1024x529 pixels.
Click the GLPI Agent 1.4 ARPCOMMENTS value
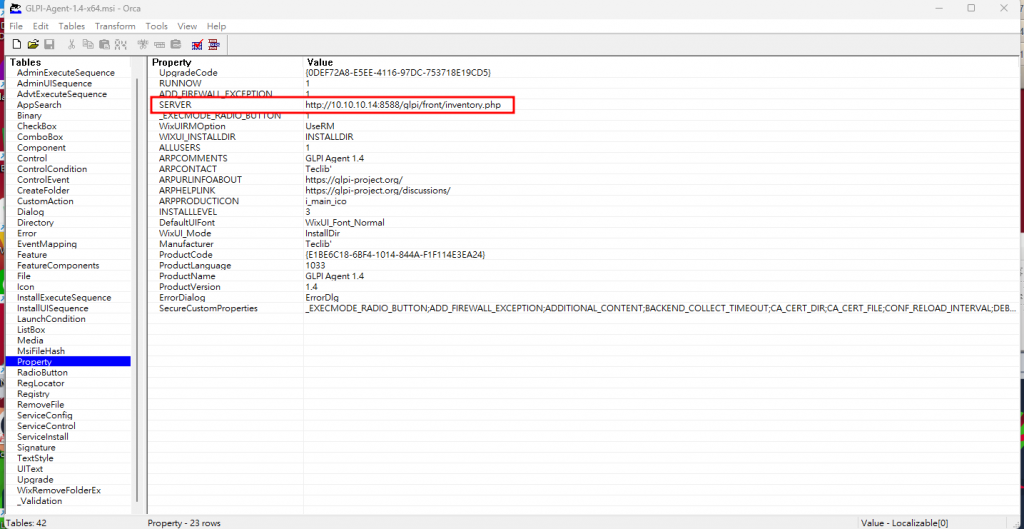click(x=334, y=158)
